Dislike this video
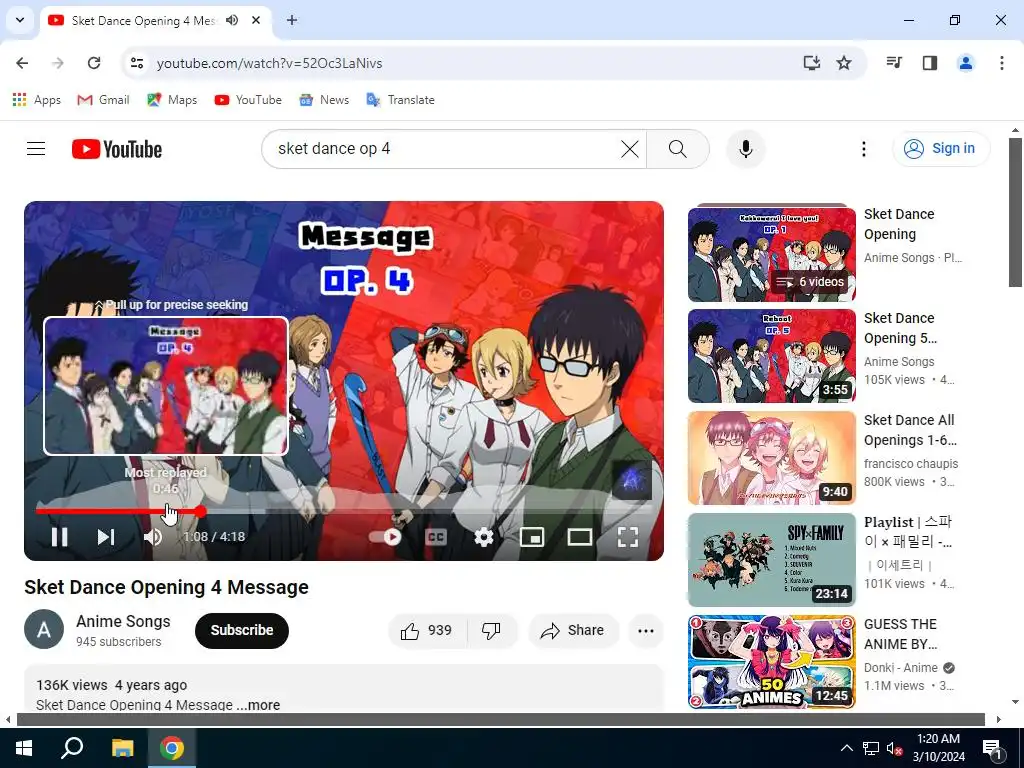1024x768 pixels. 491,631
